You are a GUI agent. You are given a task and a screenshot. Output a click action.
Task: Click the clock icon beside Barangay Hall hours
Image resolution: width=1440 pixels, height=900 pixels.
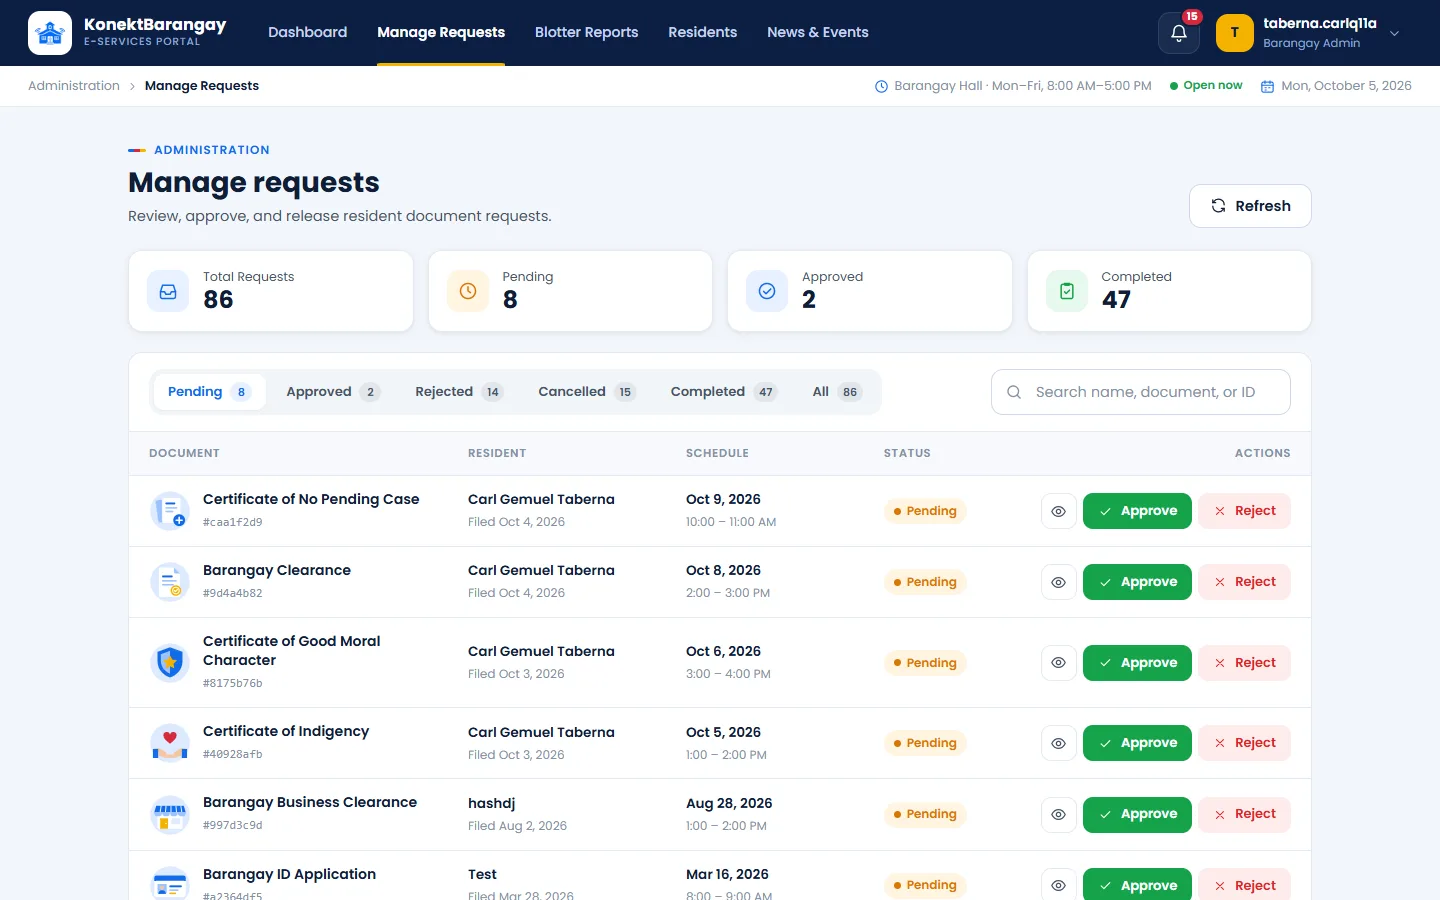(881, 87)
